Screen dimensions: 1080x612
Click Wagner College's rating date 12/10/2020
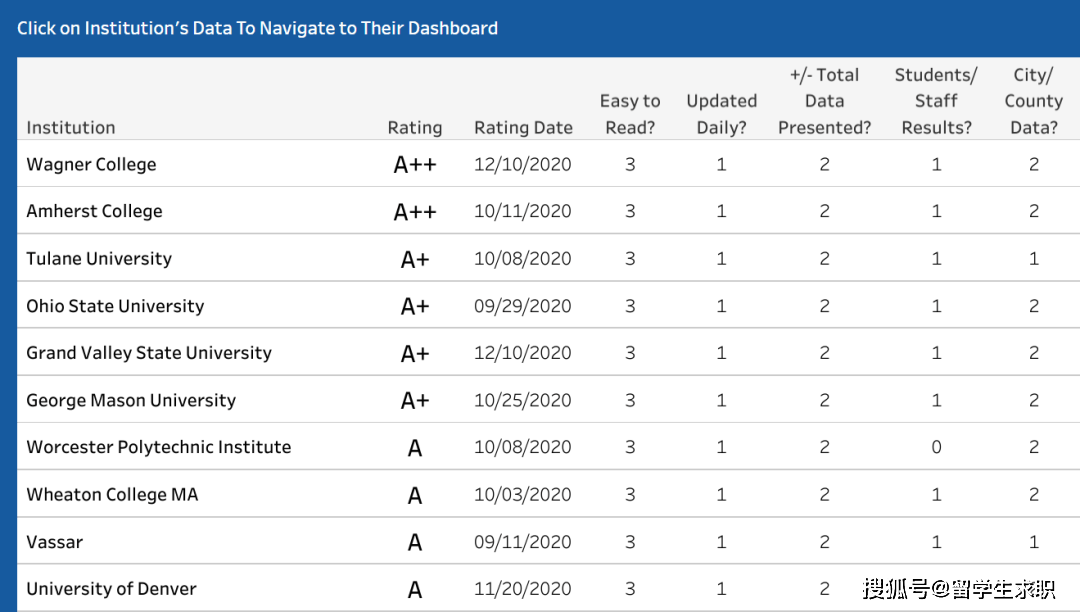pyautogui.click(x=523, y=165)
